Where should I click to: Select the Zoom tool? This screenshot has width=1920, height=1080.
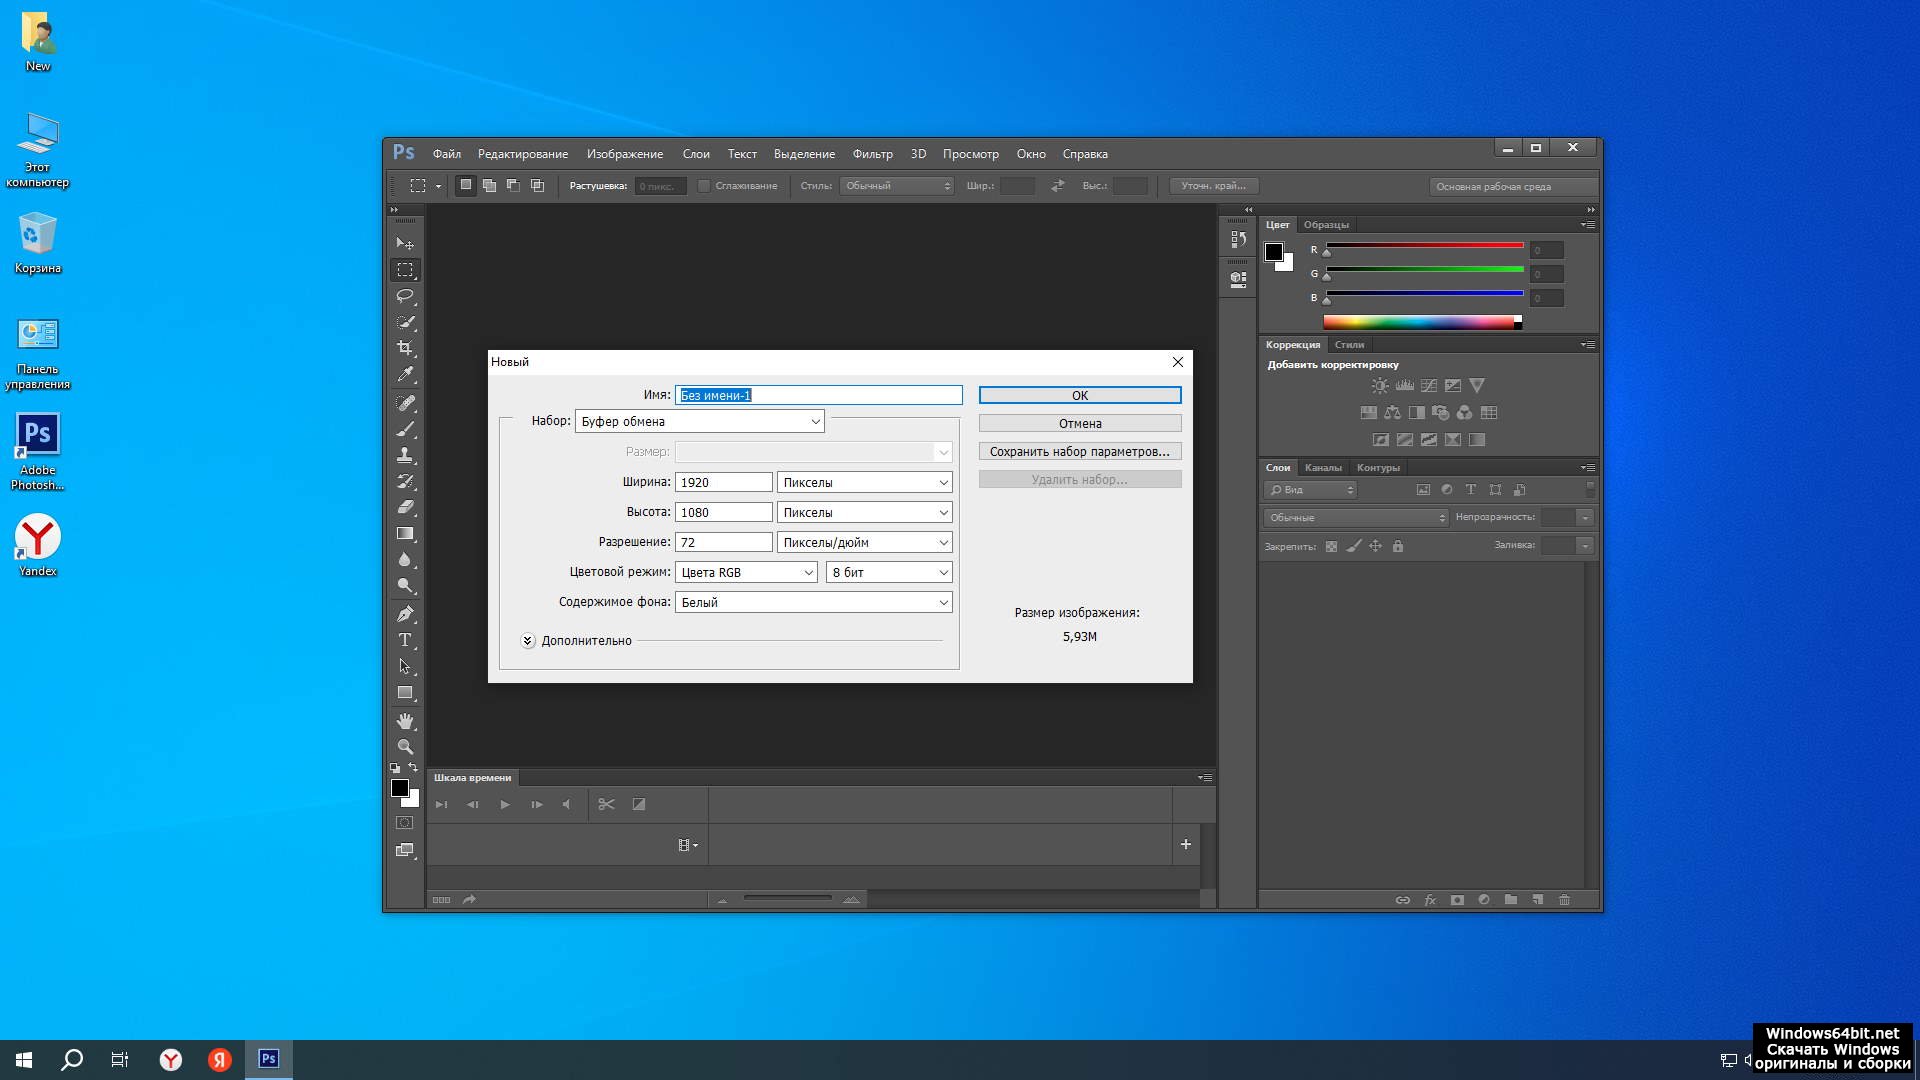coord(405,746)
